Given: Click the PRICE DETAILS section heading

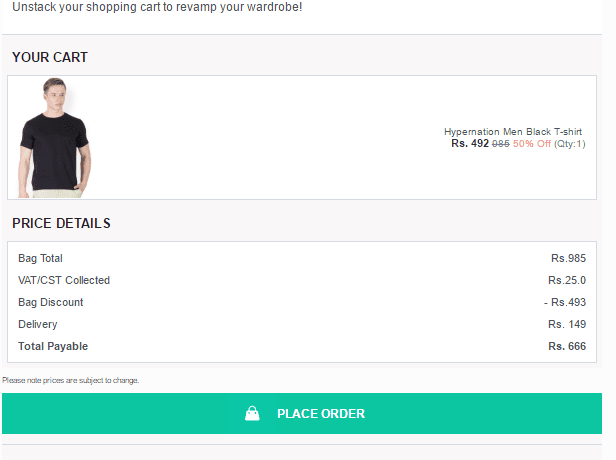Looking at the screenshot, I should pyautogui.click(x=61, y=223).
